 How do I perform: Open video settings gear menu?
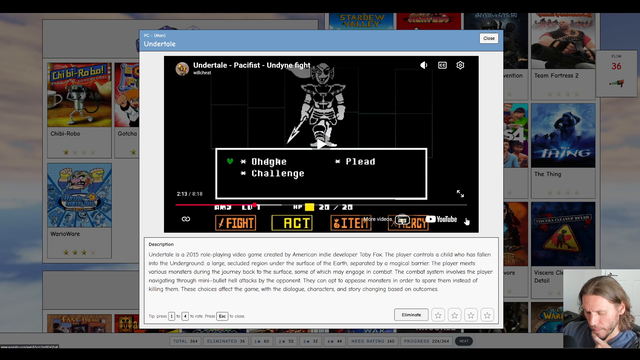(460, 65)
